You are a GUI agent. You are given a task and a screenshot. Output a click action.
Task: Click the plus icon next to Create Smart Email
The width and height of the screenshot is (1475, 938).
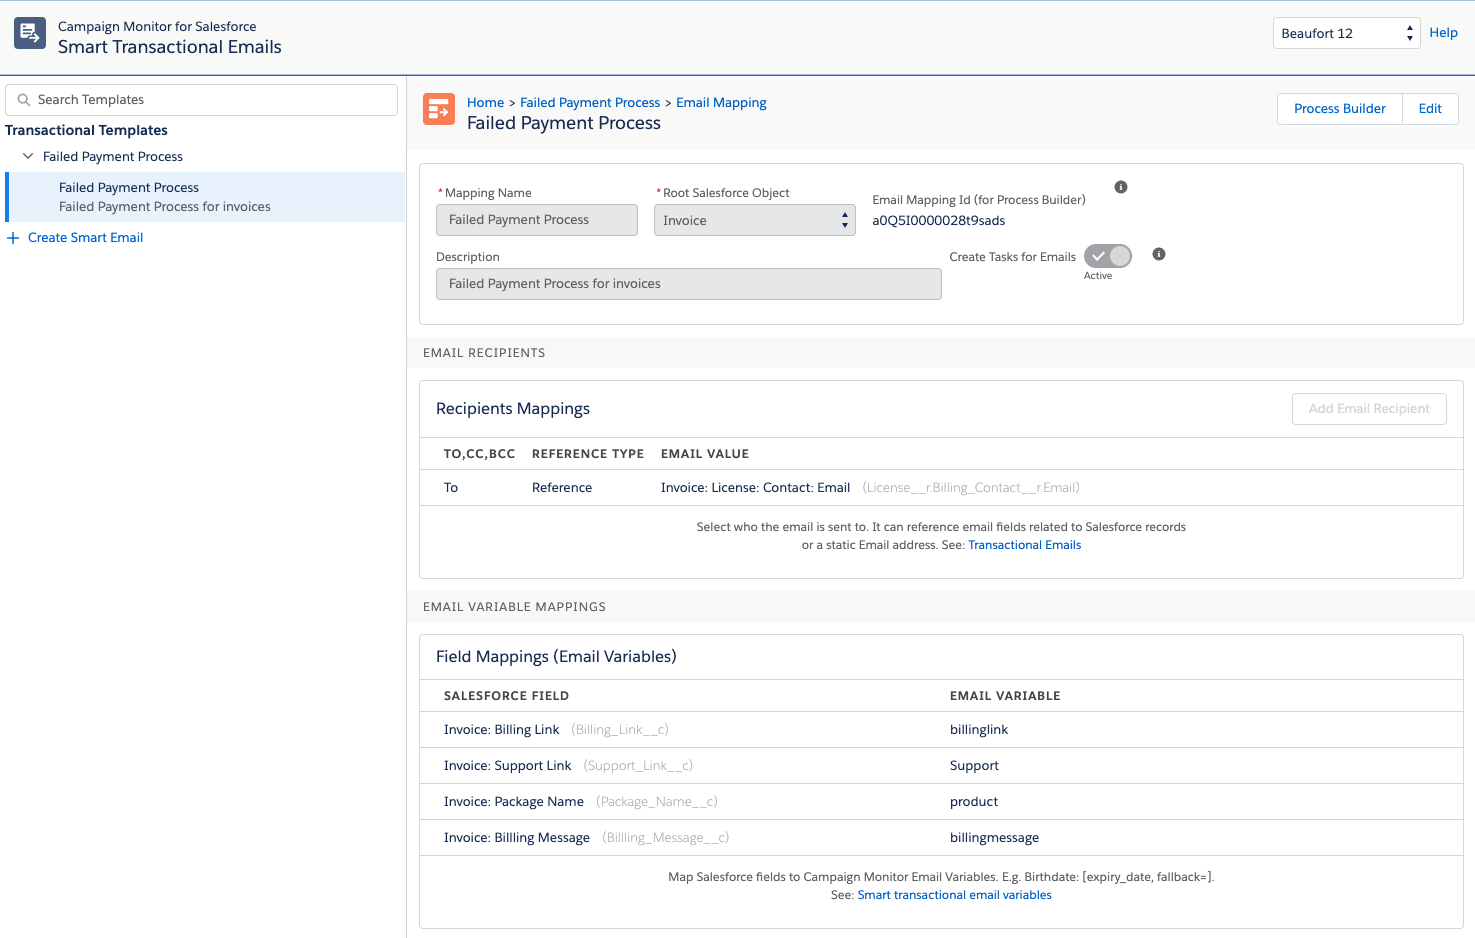13,238
